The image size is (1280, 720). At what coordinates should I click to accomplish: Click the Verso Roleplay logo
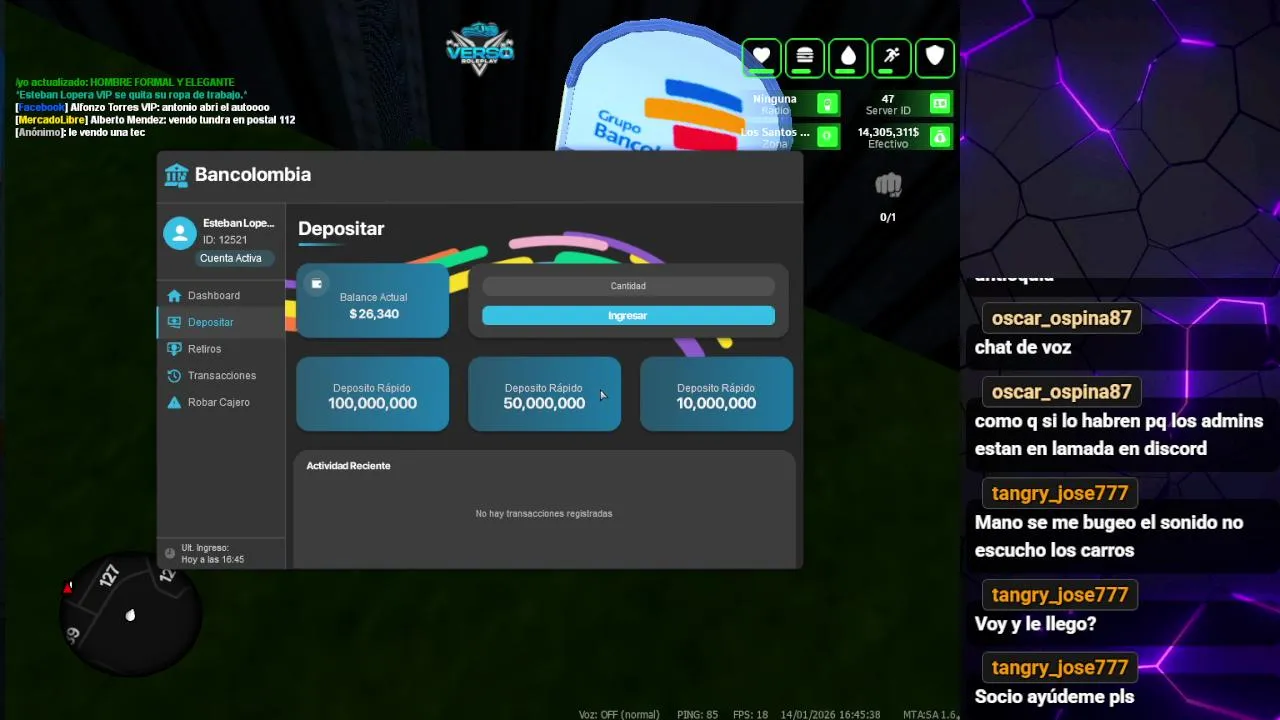click(x=480, y=49)
